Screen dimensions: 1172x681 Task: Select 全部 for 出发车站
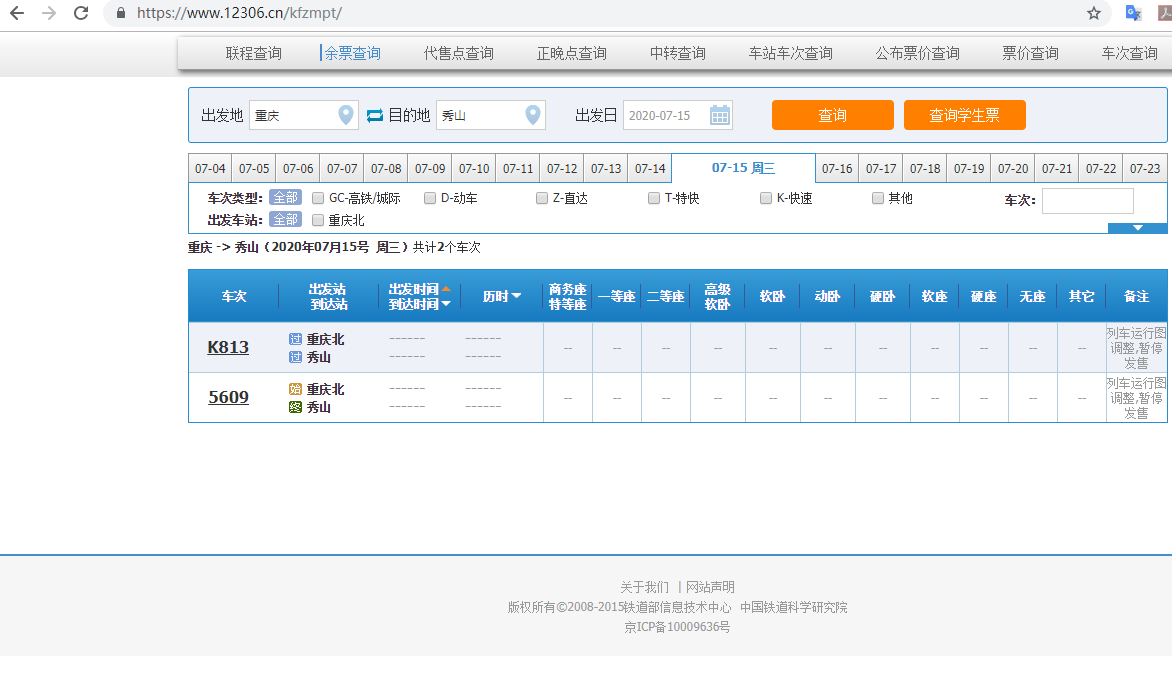tap(286, 219)
